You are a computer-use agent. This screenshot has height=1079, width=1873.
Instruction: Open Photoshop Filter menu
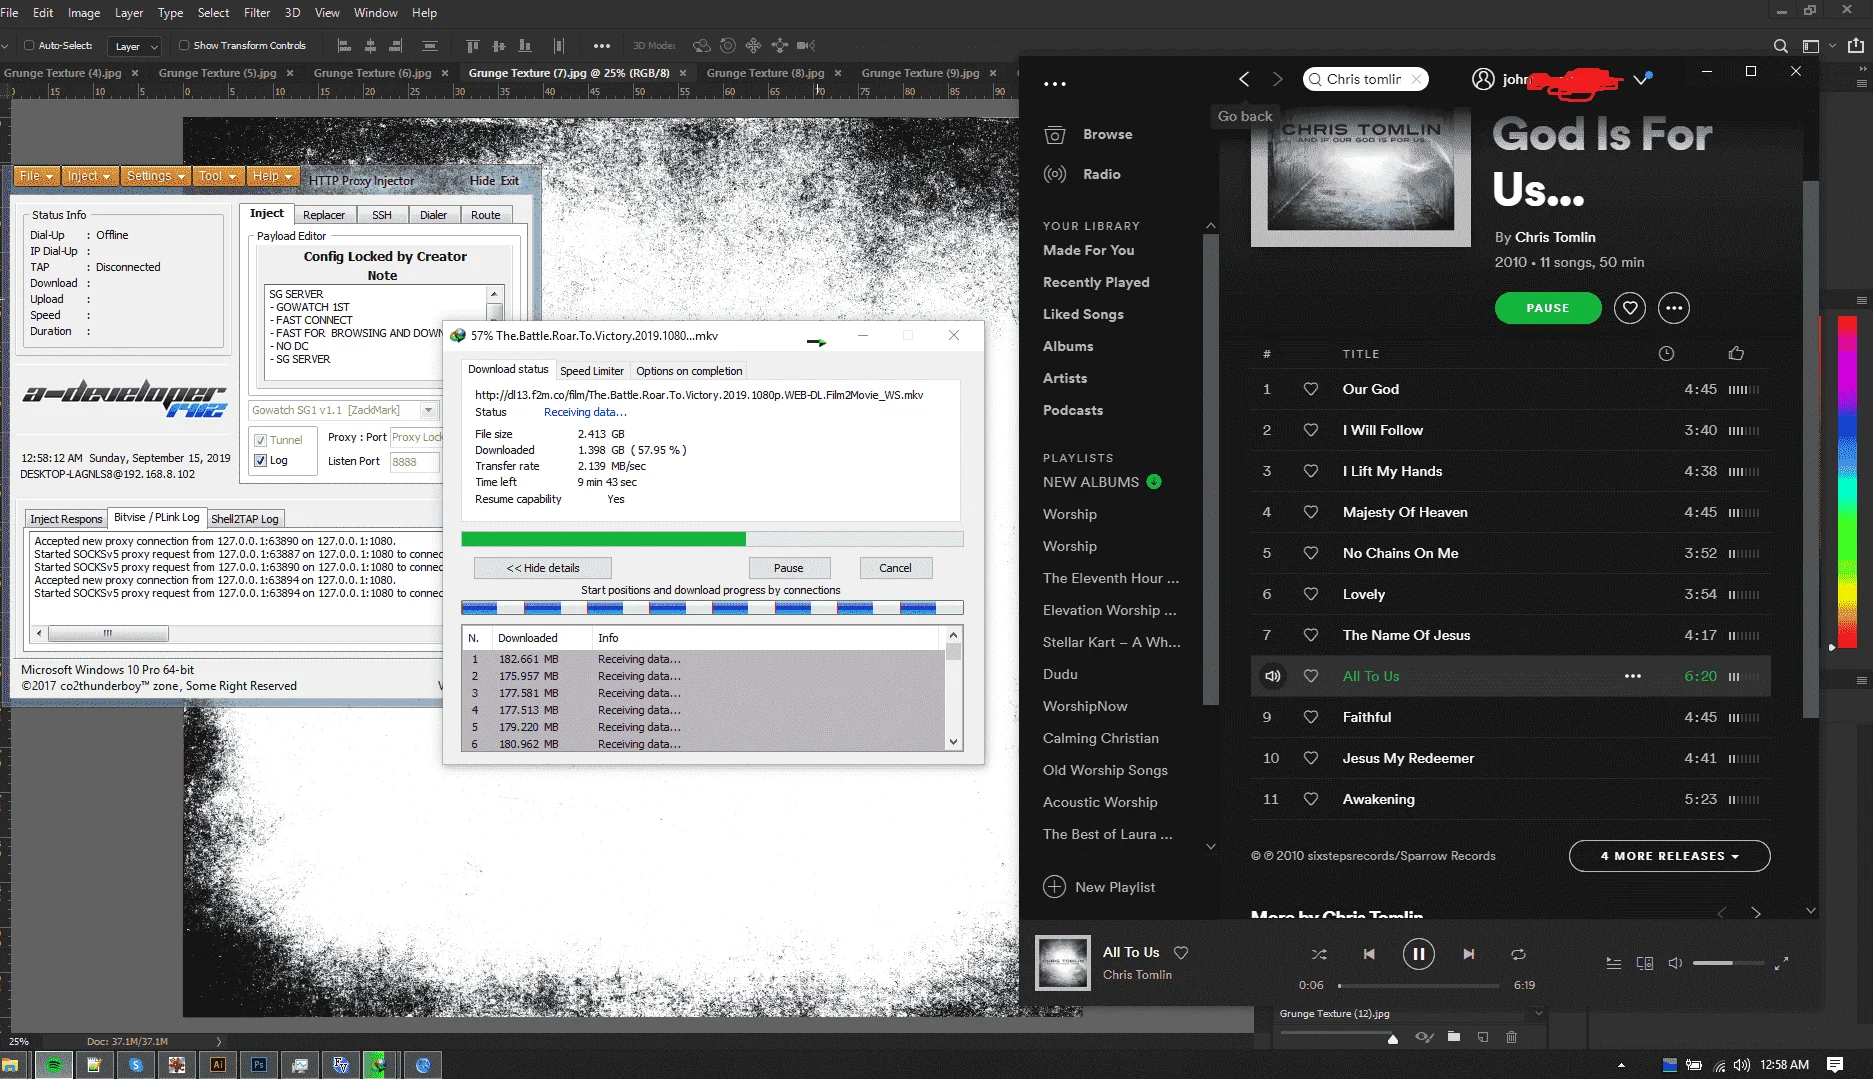tap(257, 12)
